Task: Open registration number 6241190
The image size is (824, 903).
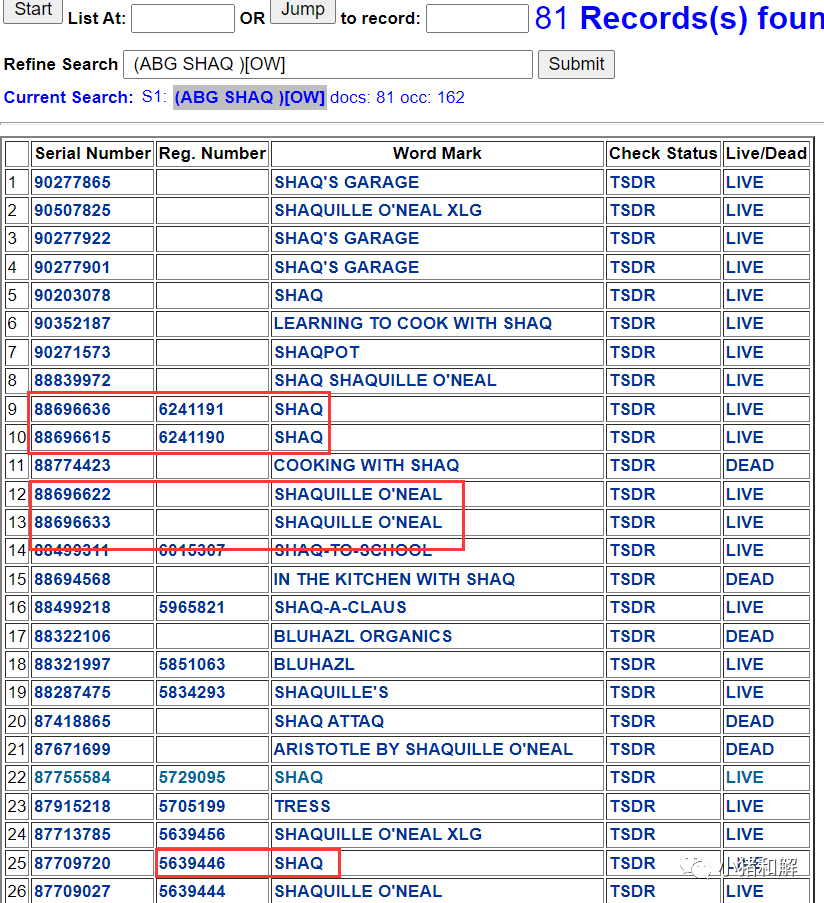Action: tap(191, 438)
